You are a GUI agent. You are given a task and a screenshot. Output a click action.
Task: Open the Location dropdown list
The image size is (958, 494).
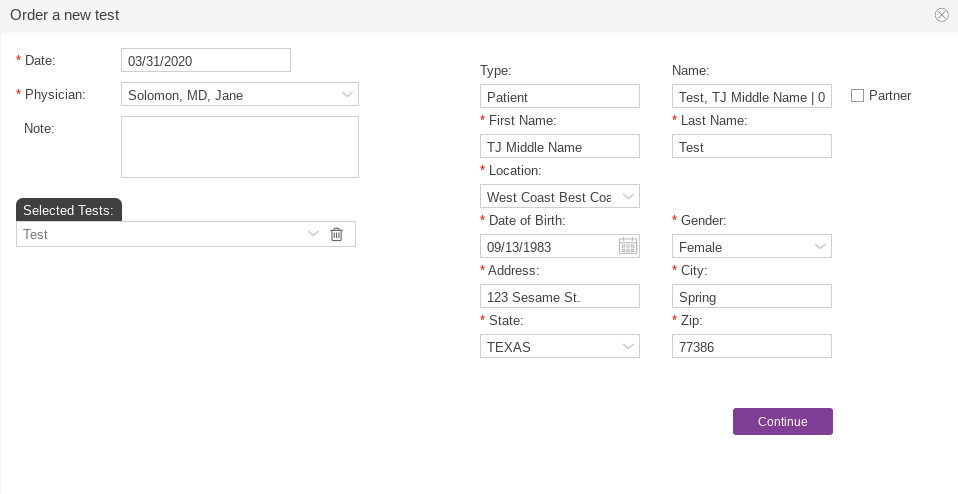(x=628, y=196)
